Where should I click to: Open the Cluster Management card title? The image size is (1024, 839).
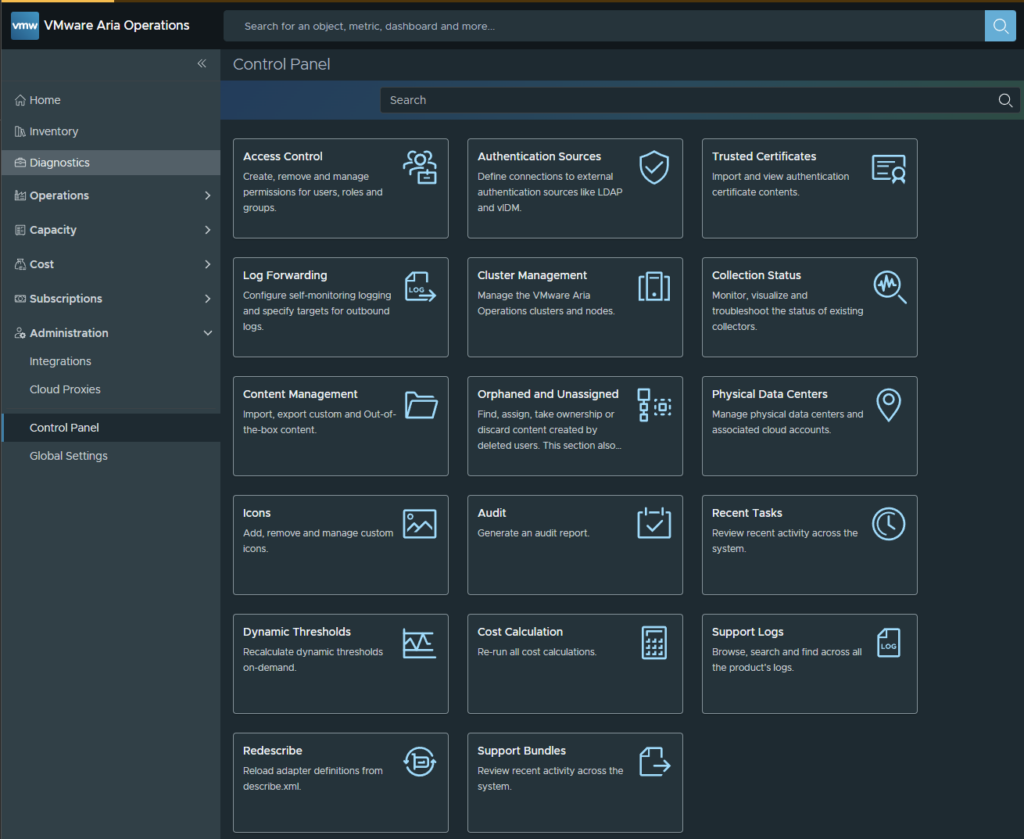[x=532, y=275]
